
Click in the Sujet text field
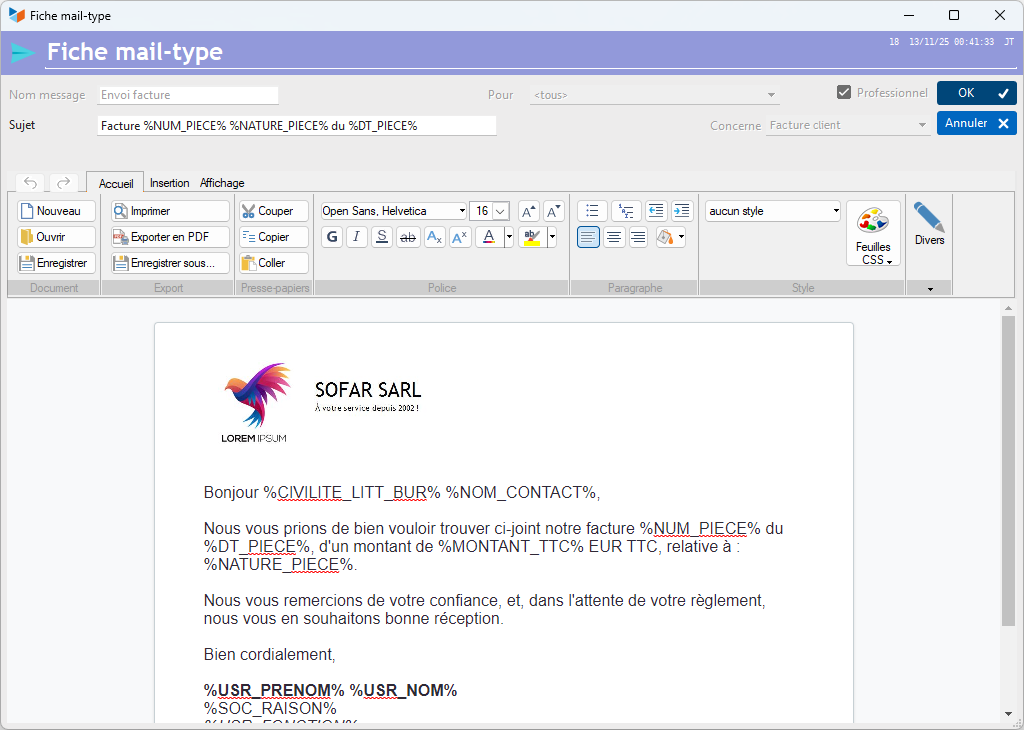(296, 126)
